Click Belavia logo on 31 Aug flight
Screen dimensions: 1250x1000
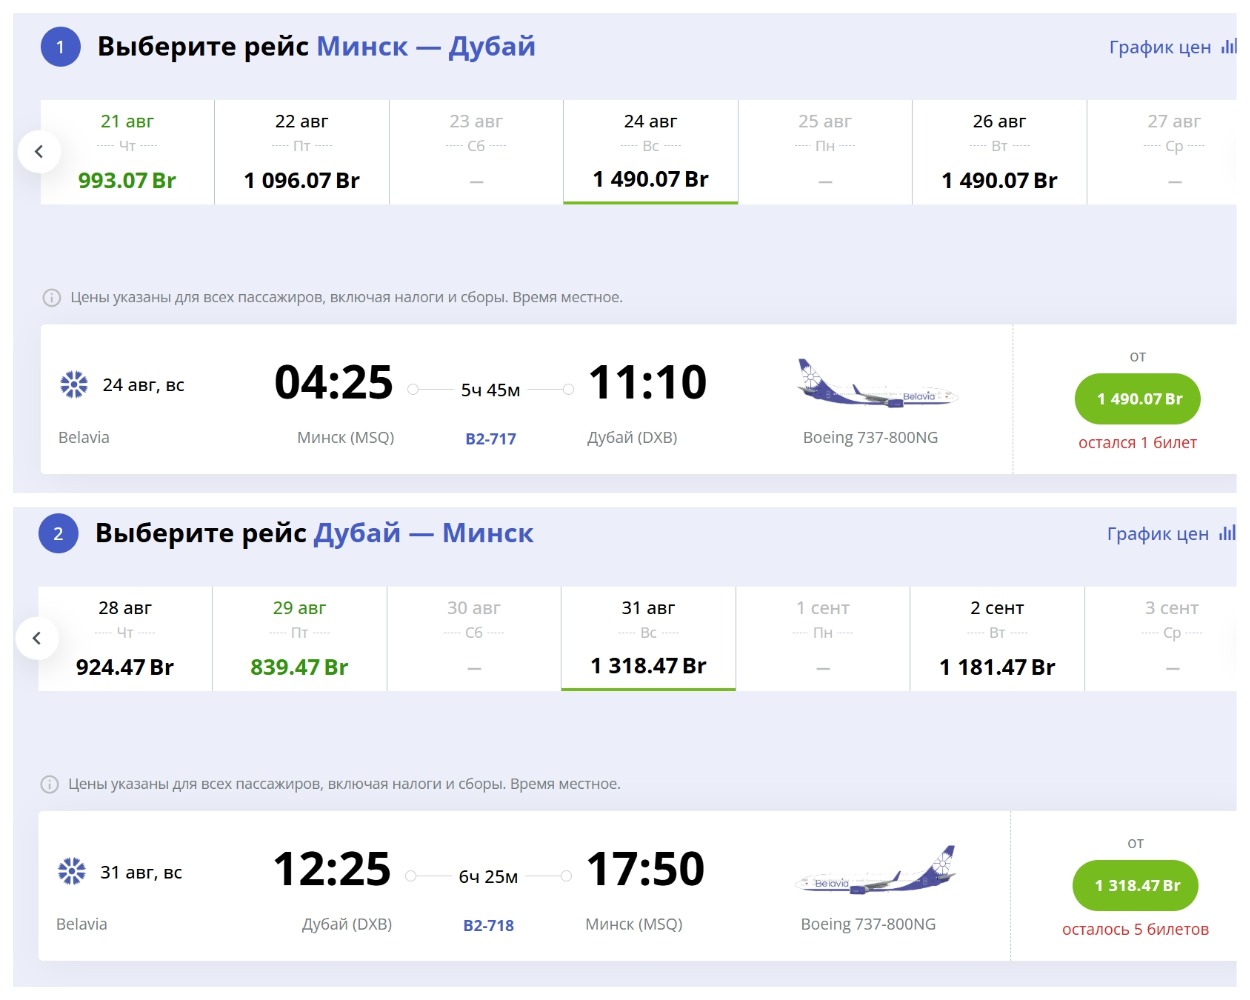(72, 872)
